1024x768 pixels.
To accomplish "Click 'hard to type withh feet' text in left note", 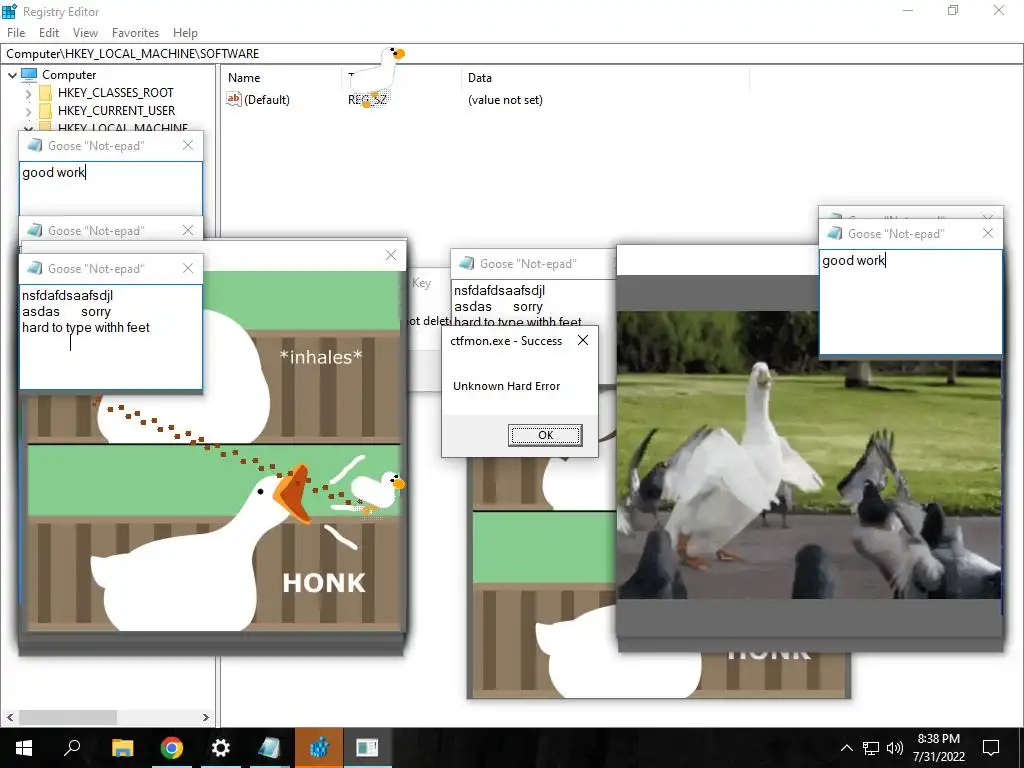I will coord(86,327).
